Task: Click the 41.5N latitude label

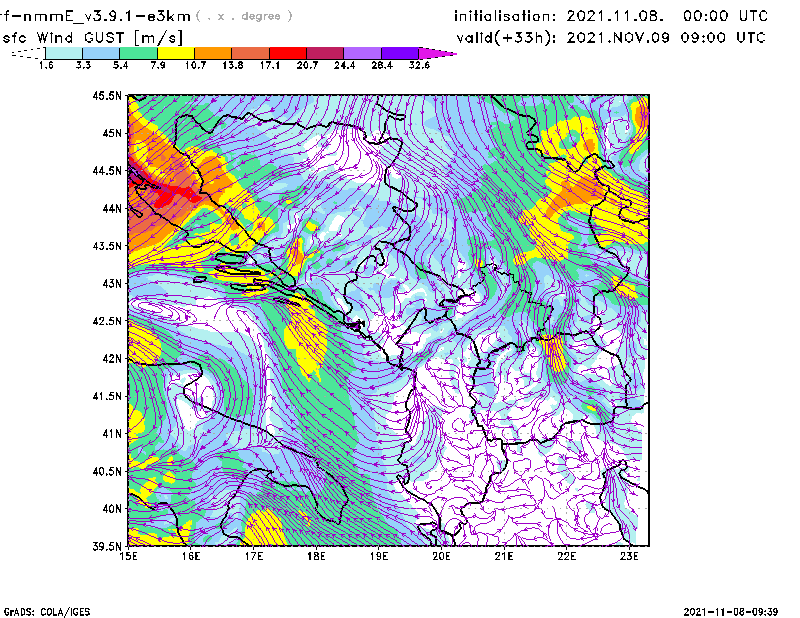Action: pyautogui.click(x=107, y=395)
